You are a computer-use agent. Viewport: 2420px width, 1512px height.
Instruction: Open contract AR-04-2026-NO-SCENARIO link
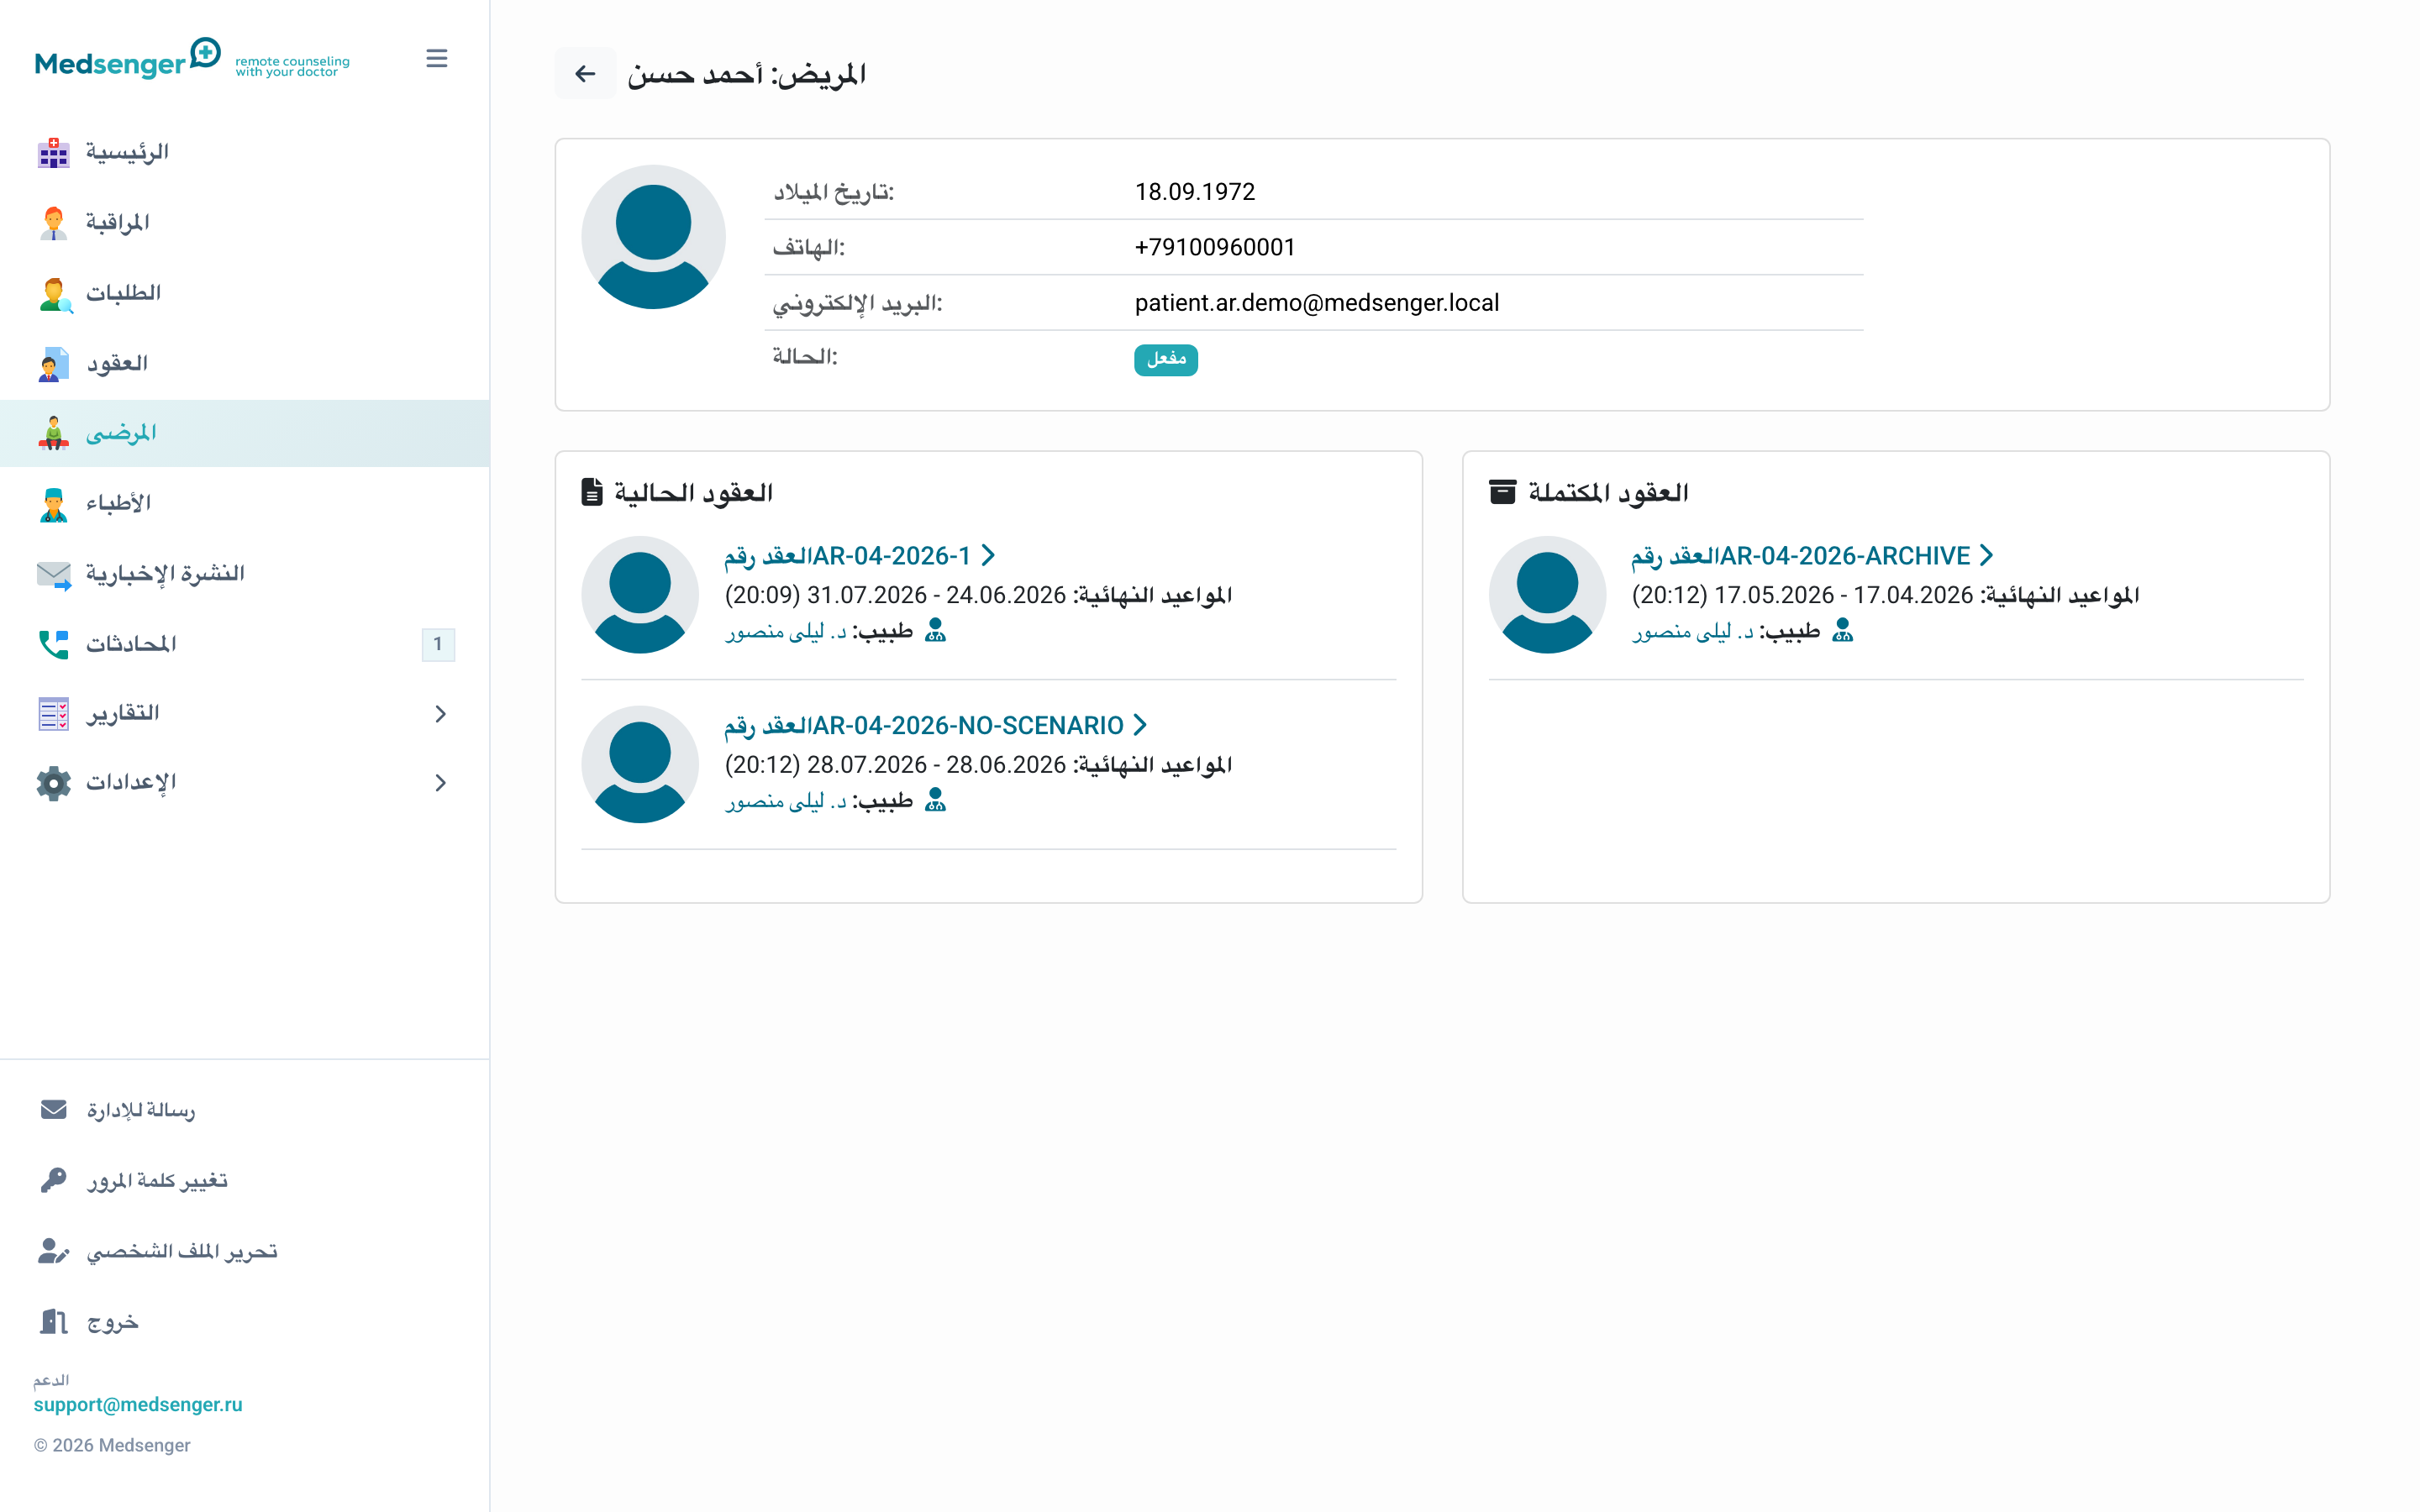924,726
